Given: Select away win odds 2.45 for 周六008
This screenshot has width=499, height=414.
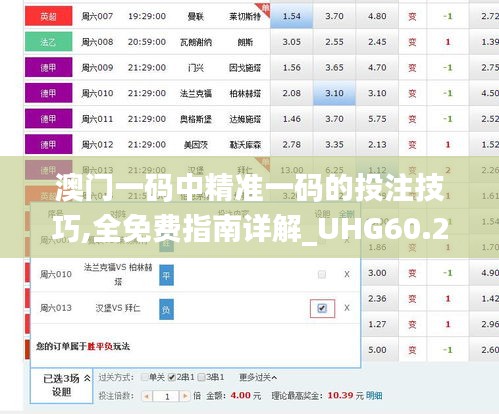Looking at the screenshot, I should click(x=377, y=42).
